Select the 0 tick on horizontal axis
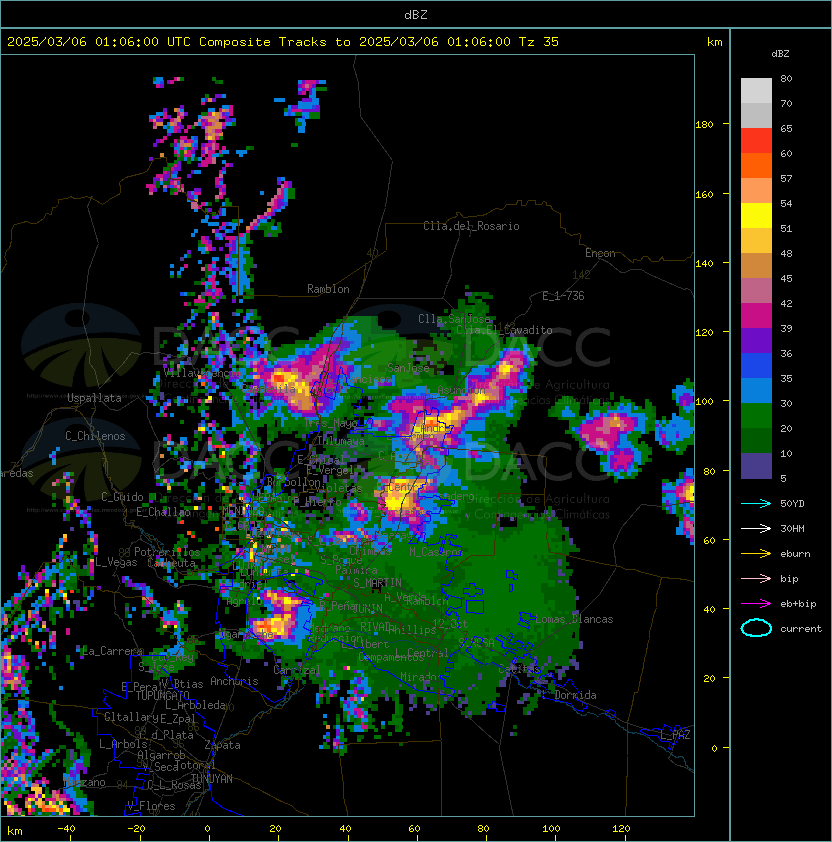 [208, 829]
